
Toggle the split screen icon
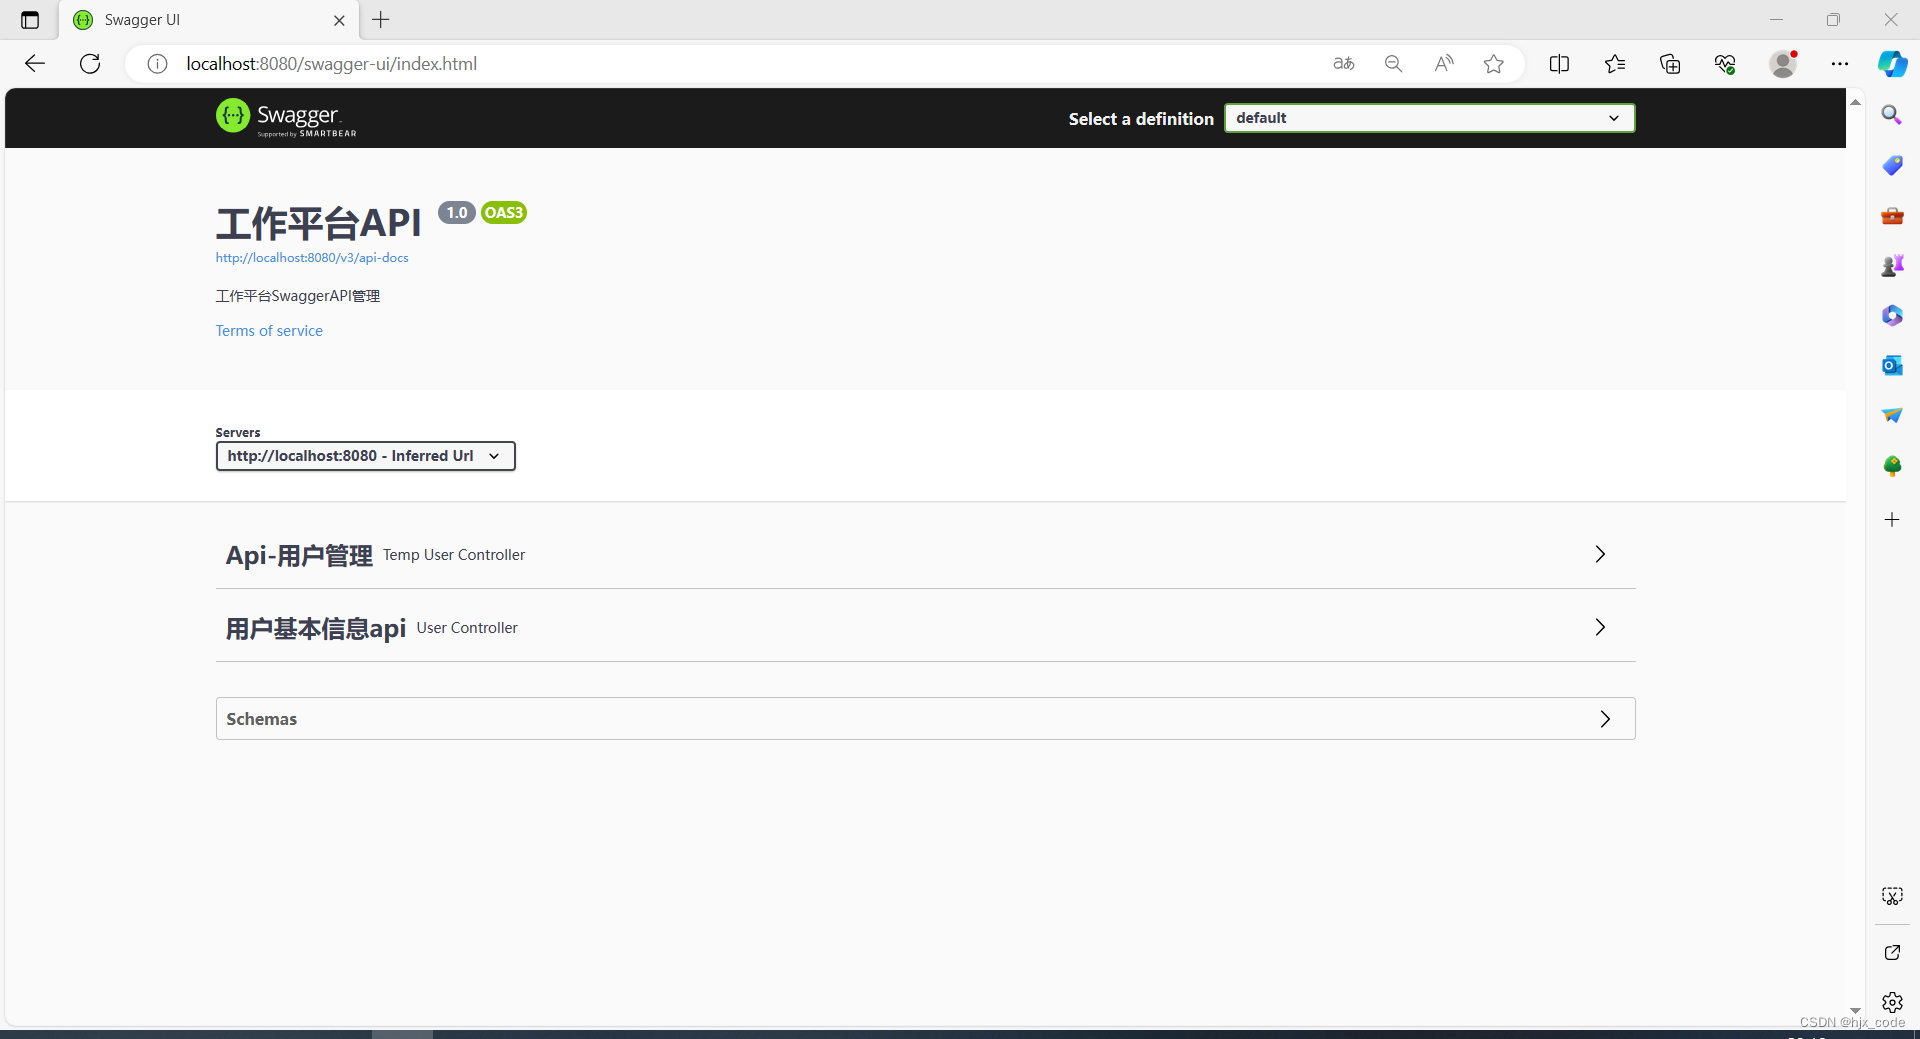tap(1559, 64)
